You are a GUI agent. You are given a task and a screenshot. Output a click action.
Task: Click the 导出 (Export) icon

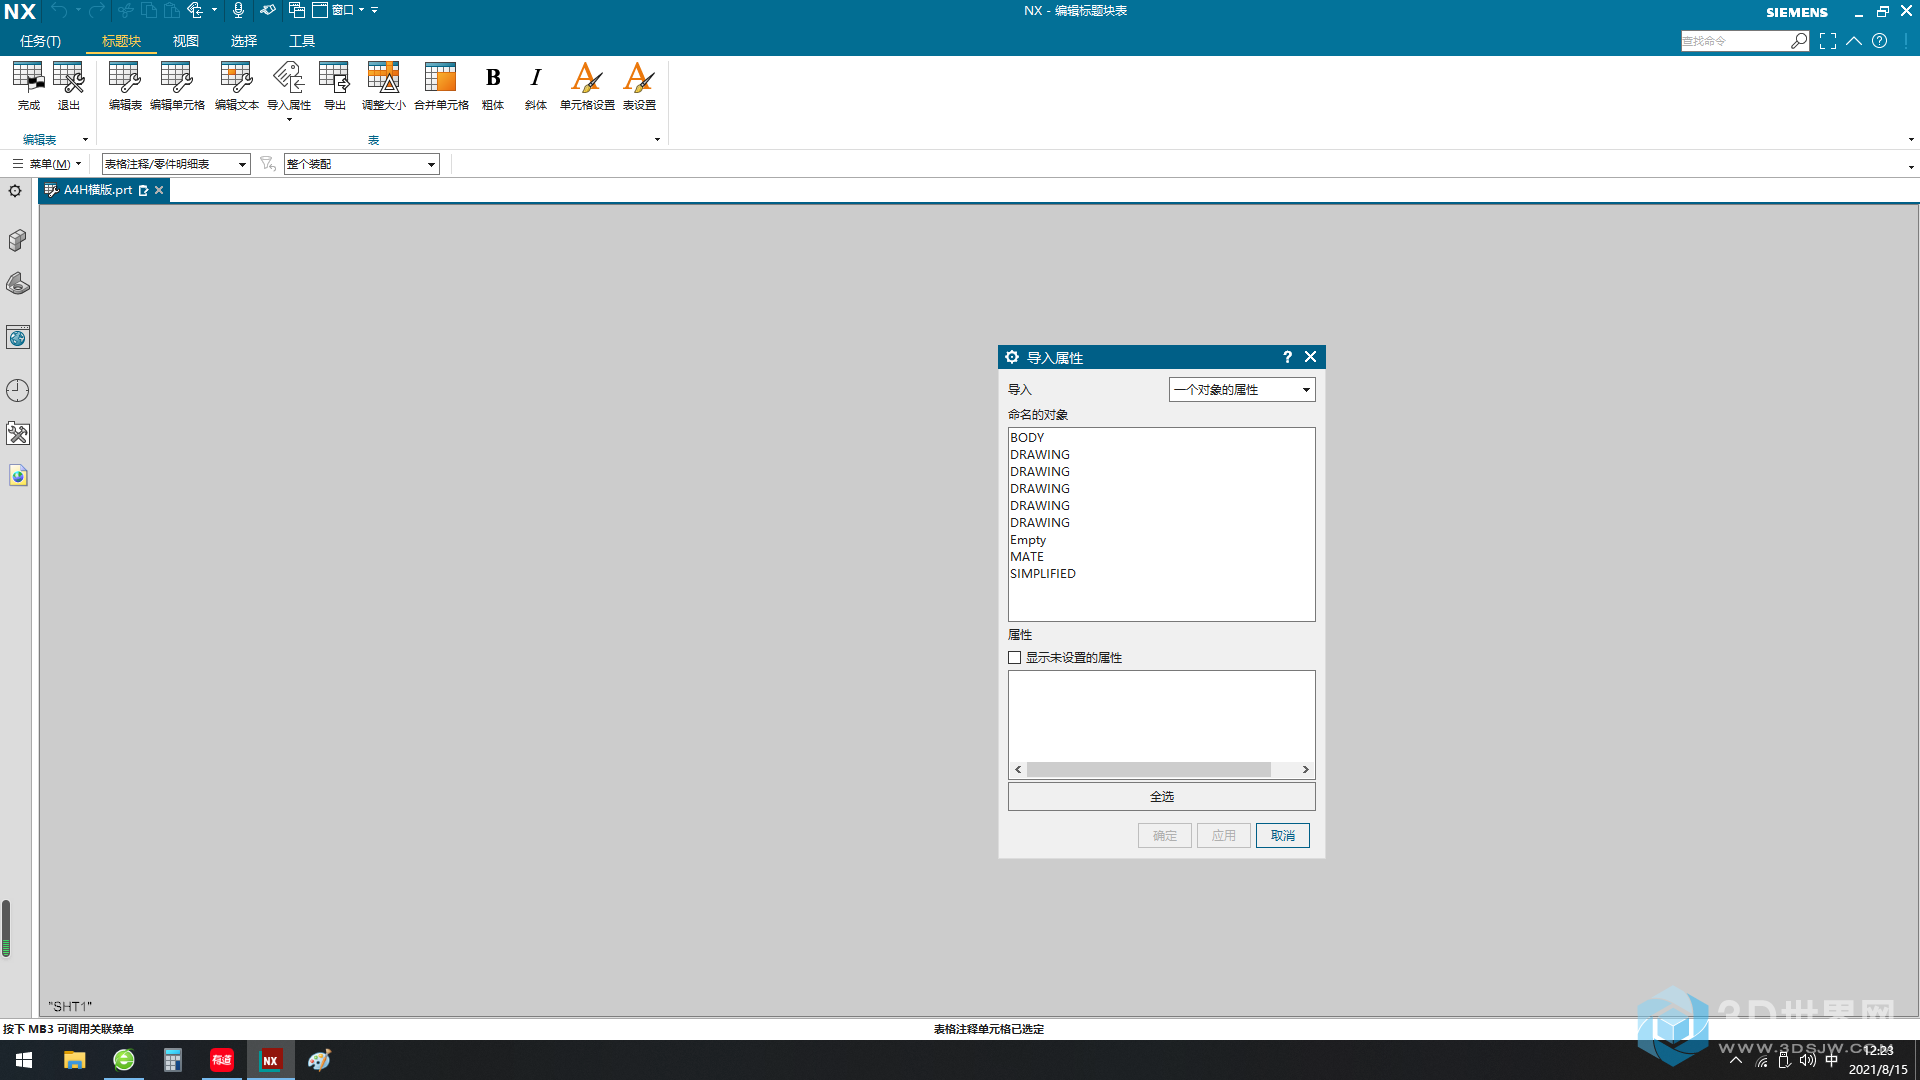334,86
